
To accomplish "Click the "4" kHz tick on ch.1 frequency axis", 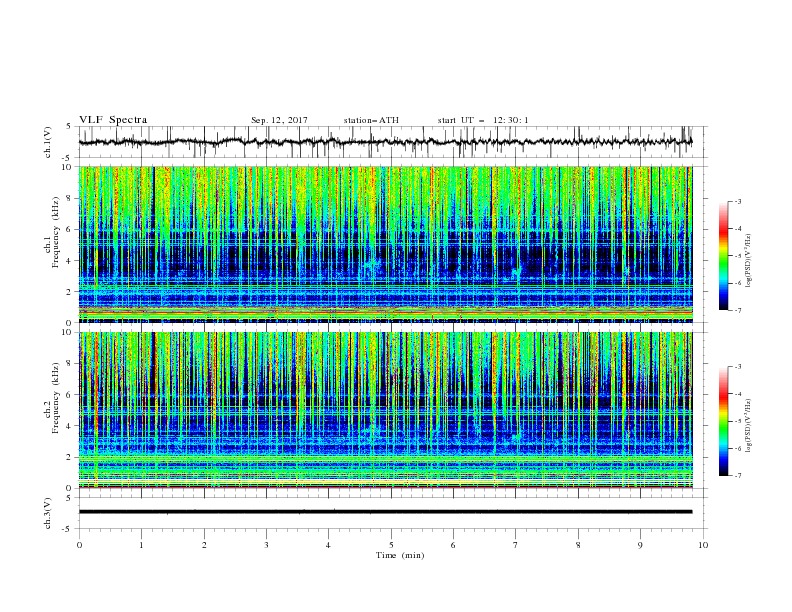I will coord(71,261).
